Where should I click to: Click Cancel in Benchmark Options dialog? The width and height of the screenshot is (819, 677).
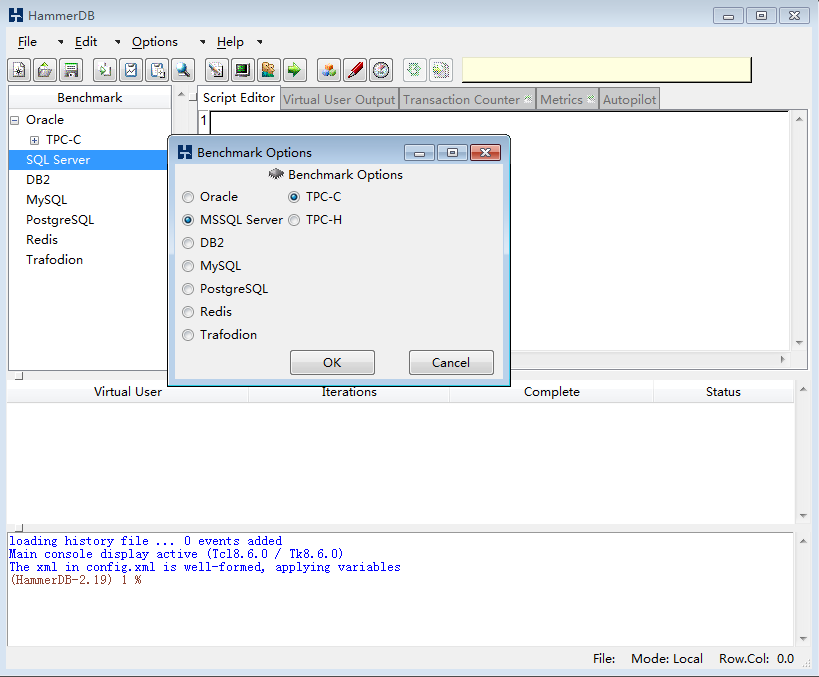coord(451,363)
